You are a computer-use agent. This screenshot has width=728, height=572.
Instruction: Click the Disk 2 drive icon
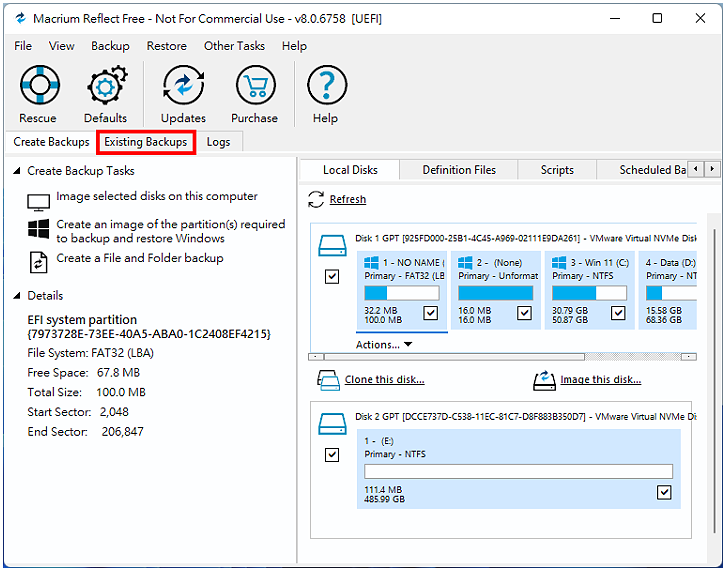click(332, 424)
